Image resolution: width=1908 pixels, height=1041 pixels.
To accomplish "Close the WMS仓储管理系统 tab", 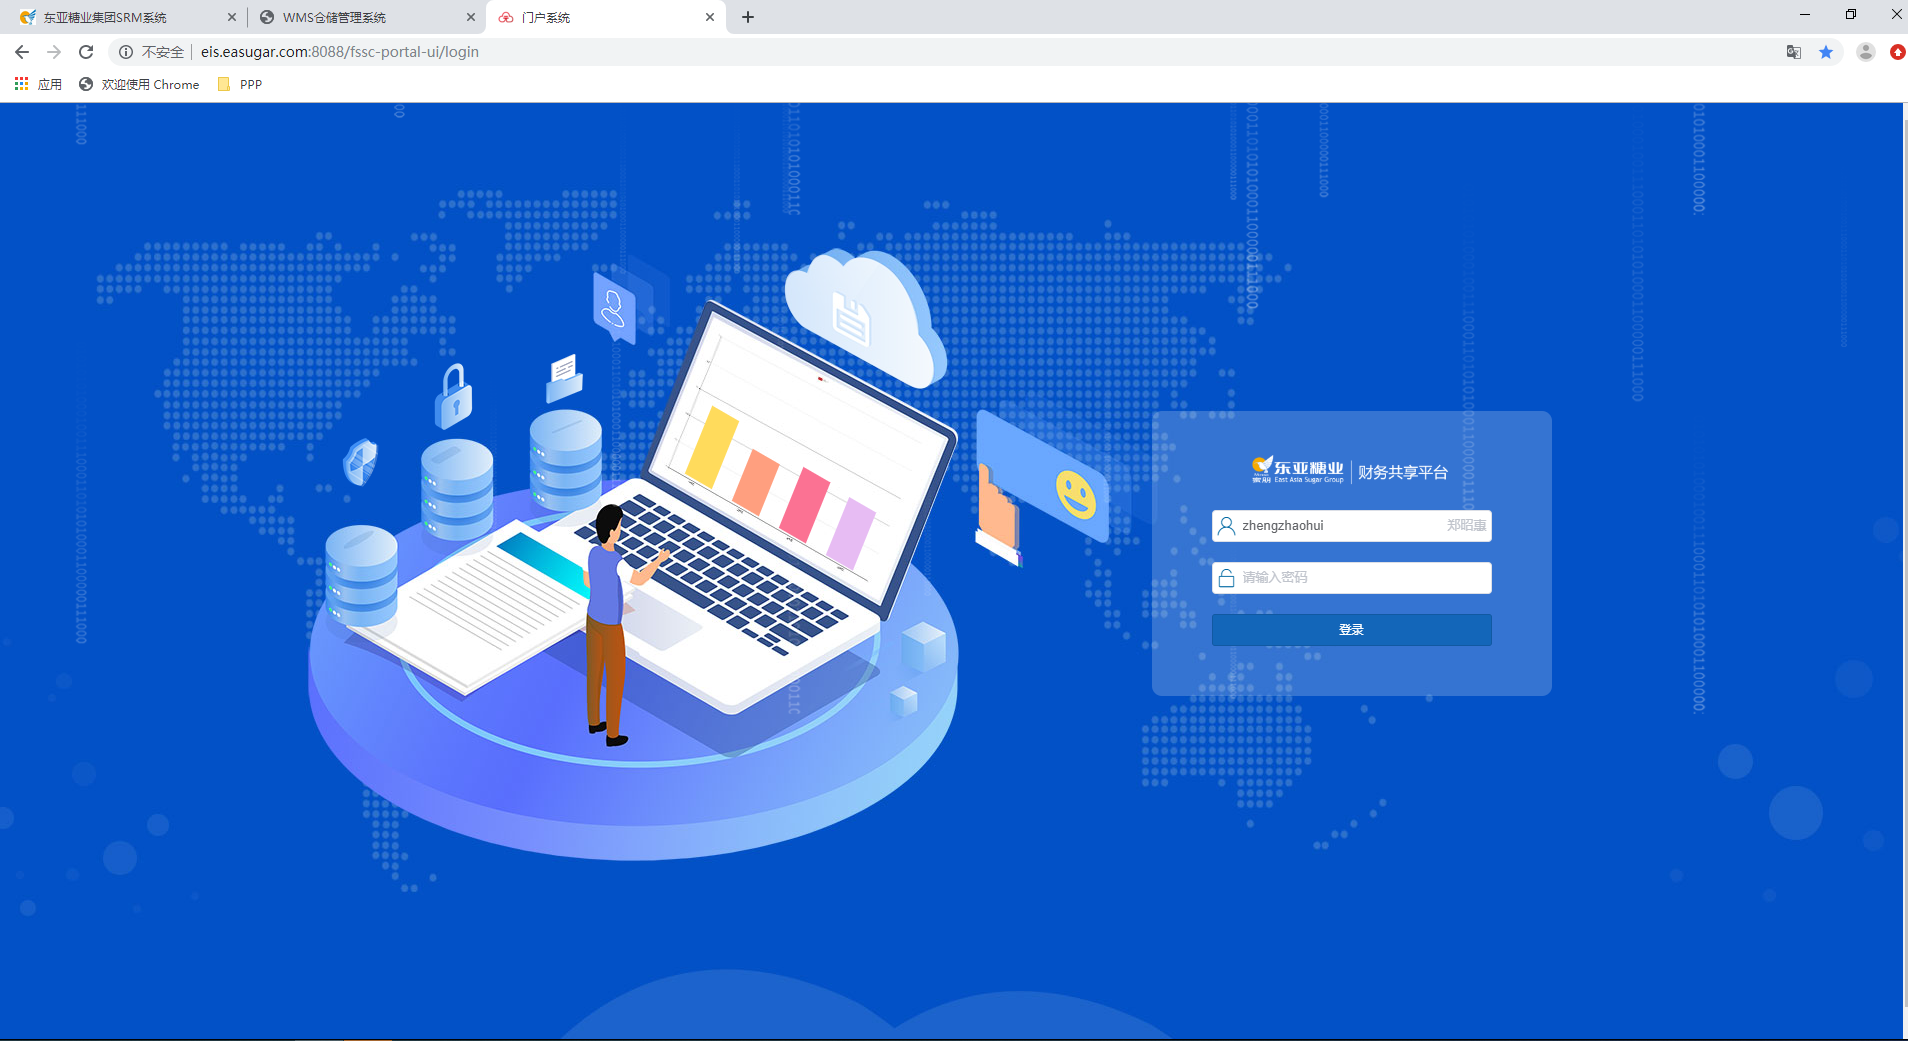I will pyautogui.click(x=471, y=17).
